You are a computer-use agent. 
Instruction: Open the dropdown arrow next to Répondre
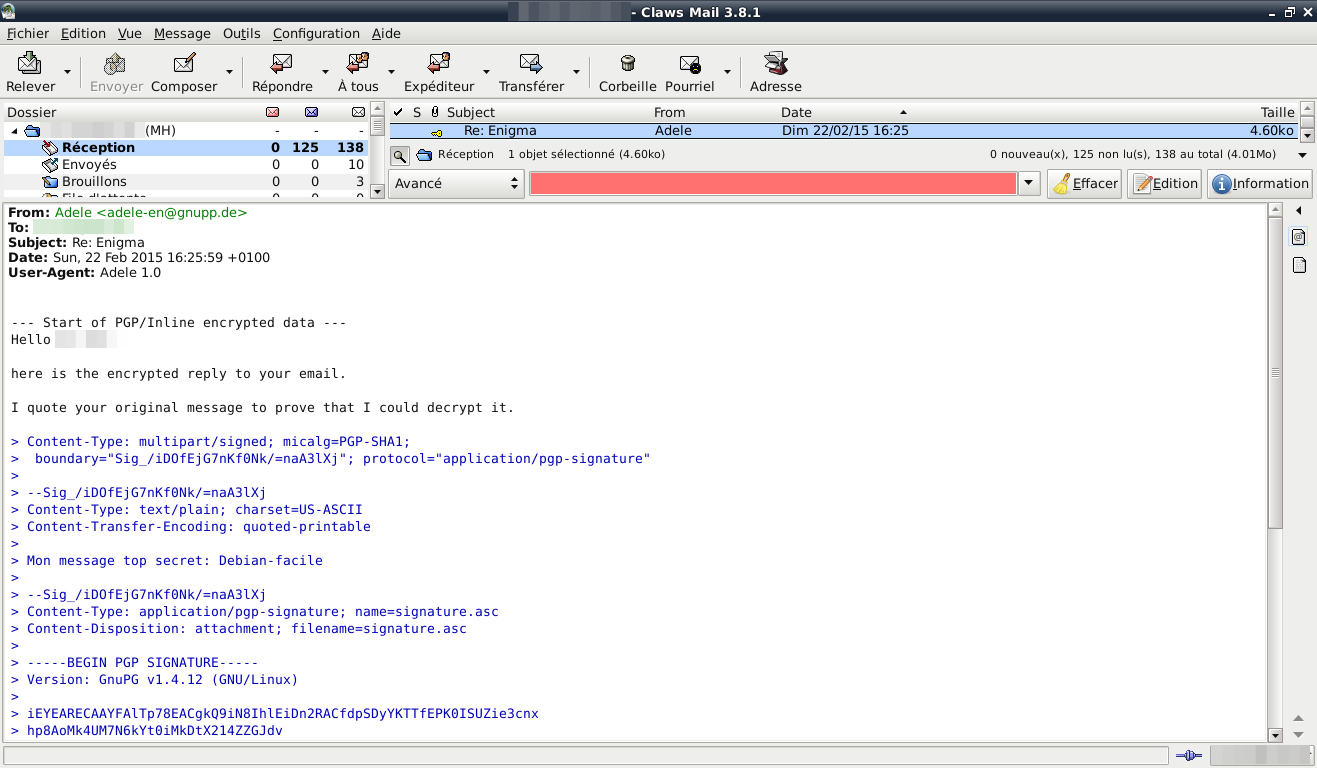point(325,72)
